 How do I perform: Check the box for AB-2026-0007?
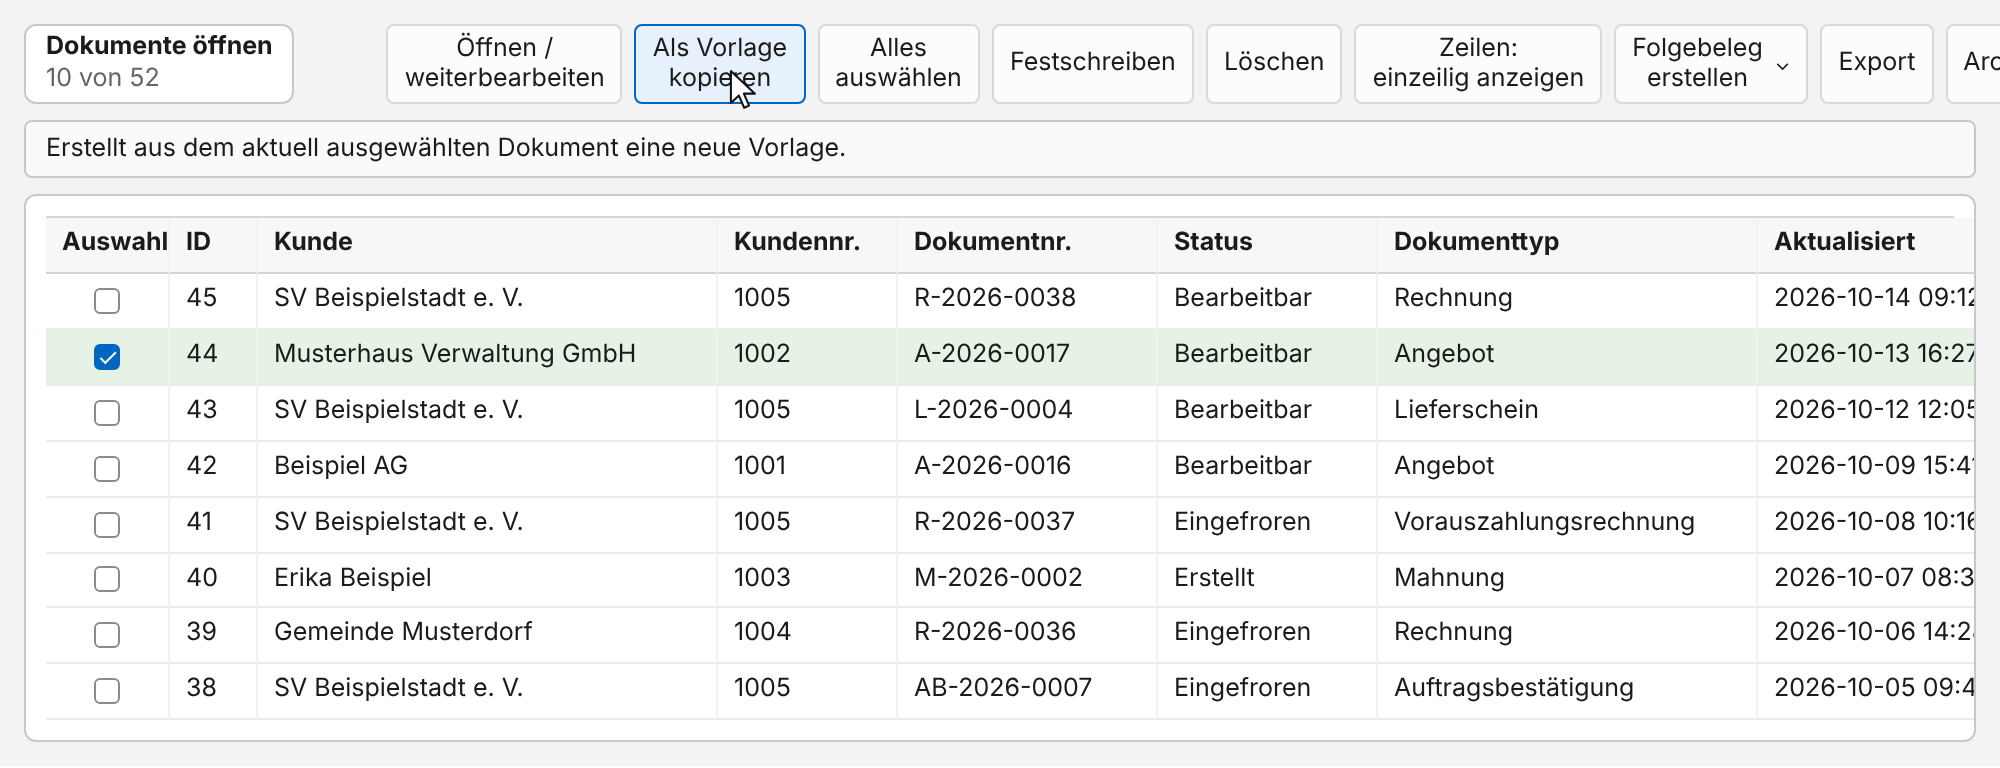pos(107,690)
